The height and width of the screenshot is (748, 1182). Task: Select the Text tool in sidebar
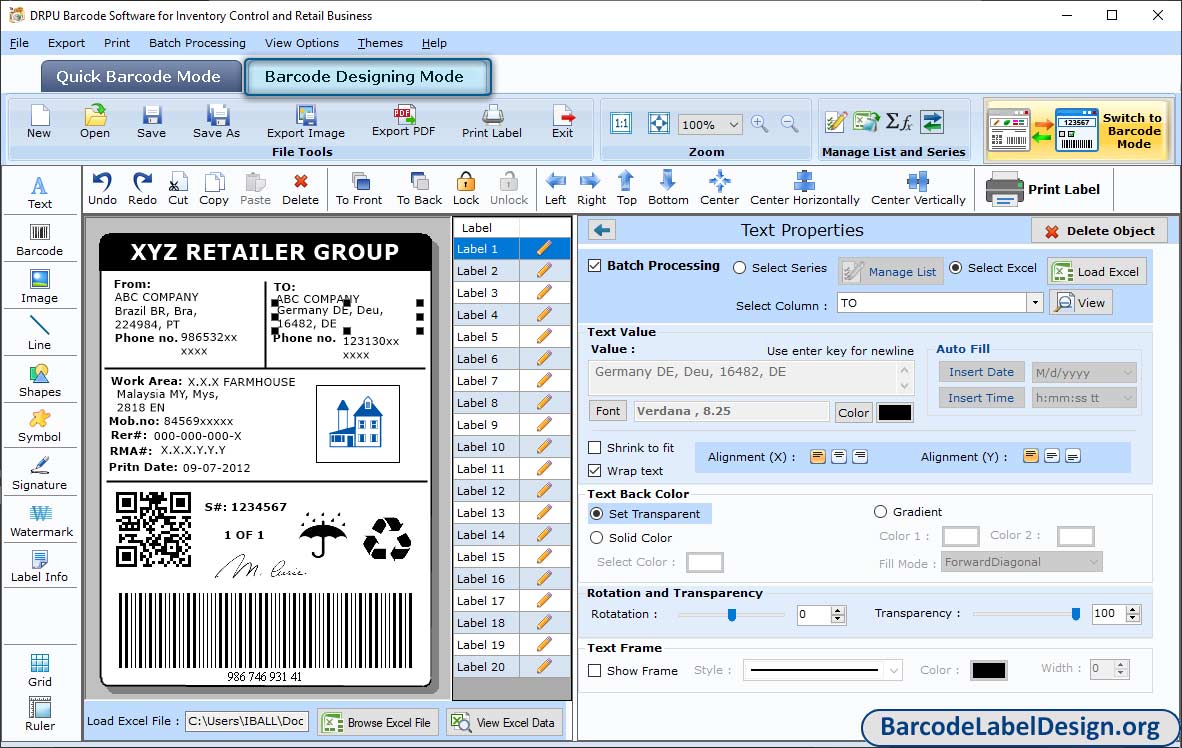pyautogui.click(x=39, y=192)
